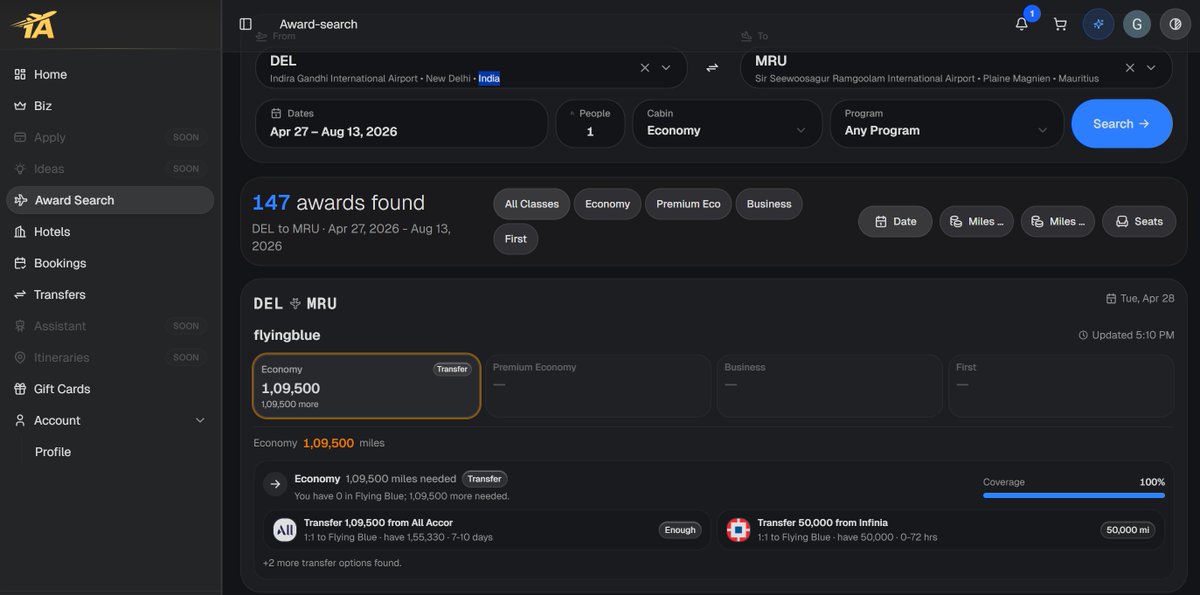Toggle the sidebar collapse icon

point(246,24)
